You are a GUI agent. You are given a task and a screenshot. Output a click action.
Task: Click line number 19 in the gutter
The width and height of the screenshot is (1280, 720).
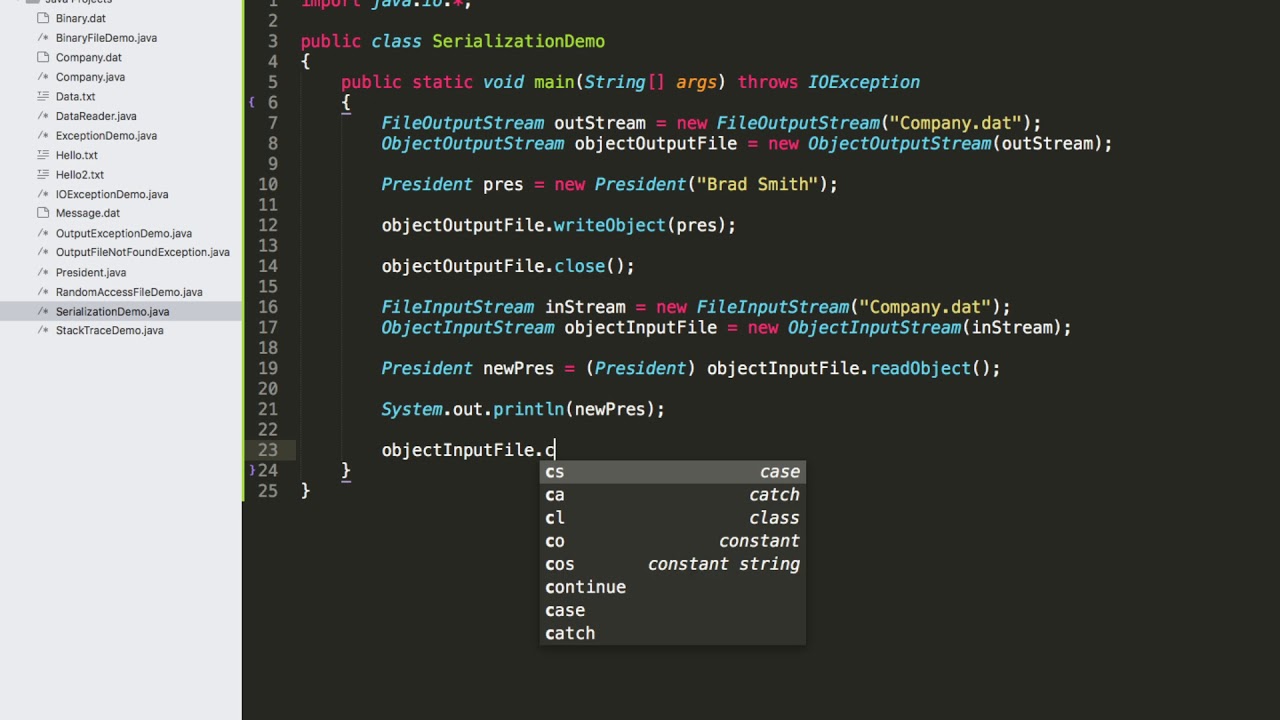(x=268, y=368)
